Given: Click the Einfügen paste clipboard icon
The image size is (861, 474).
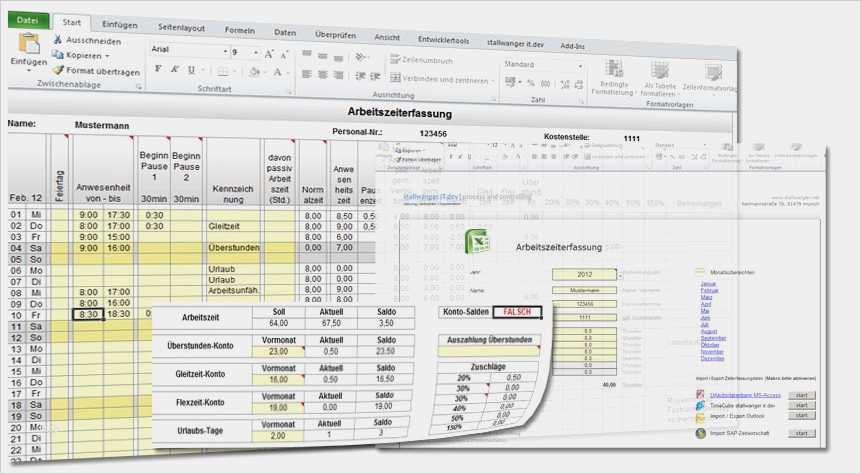Looking at the screenshot, I should (29, 44).
